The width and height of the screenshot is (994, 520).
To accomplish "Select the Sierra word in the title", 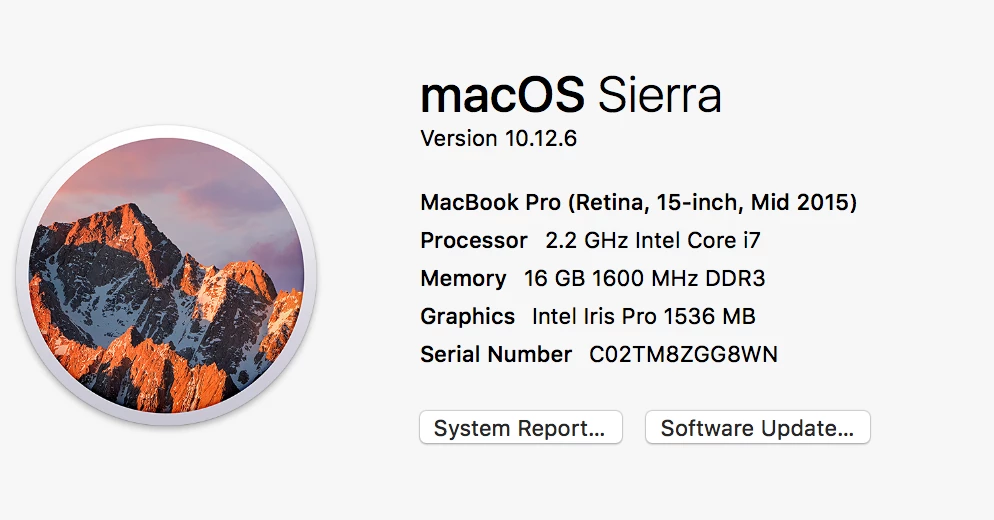I will (659, 94).
